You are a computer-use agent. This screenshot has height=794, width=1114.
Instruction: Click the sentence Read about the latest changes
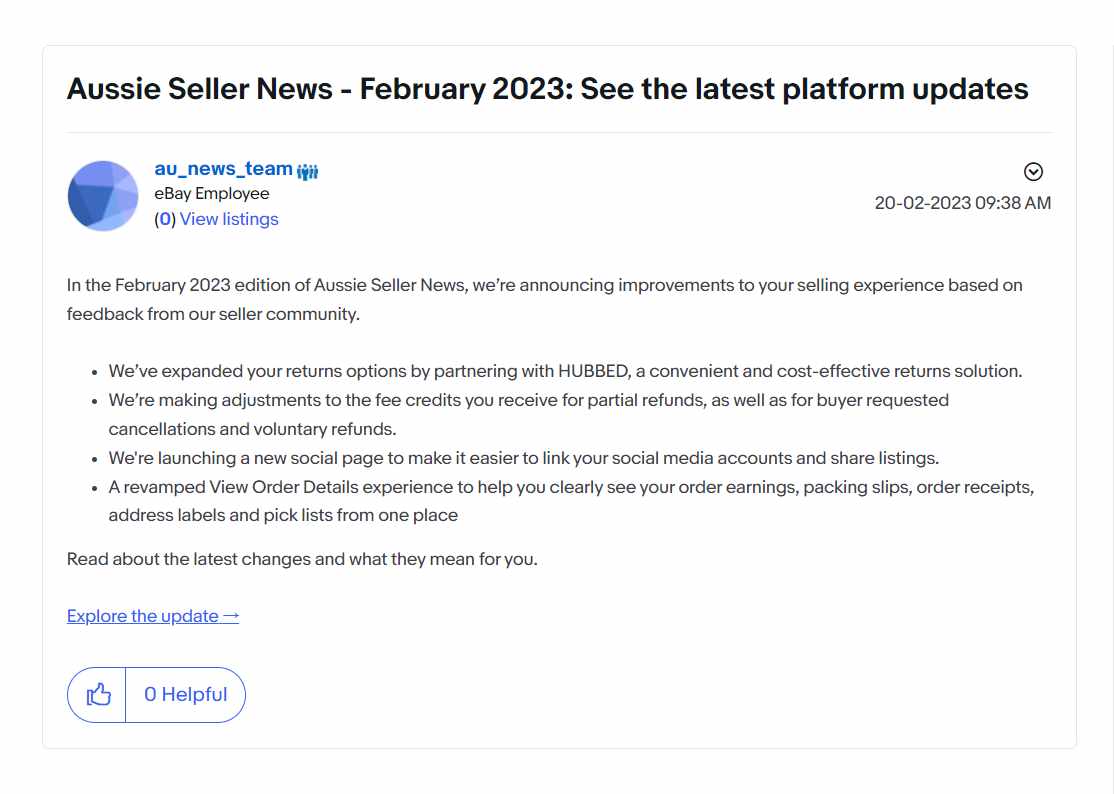point(302,560)
